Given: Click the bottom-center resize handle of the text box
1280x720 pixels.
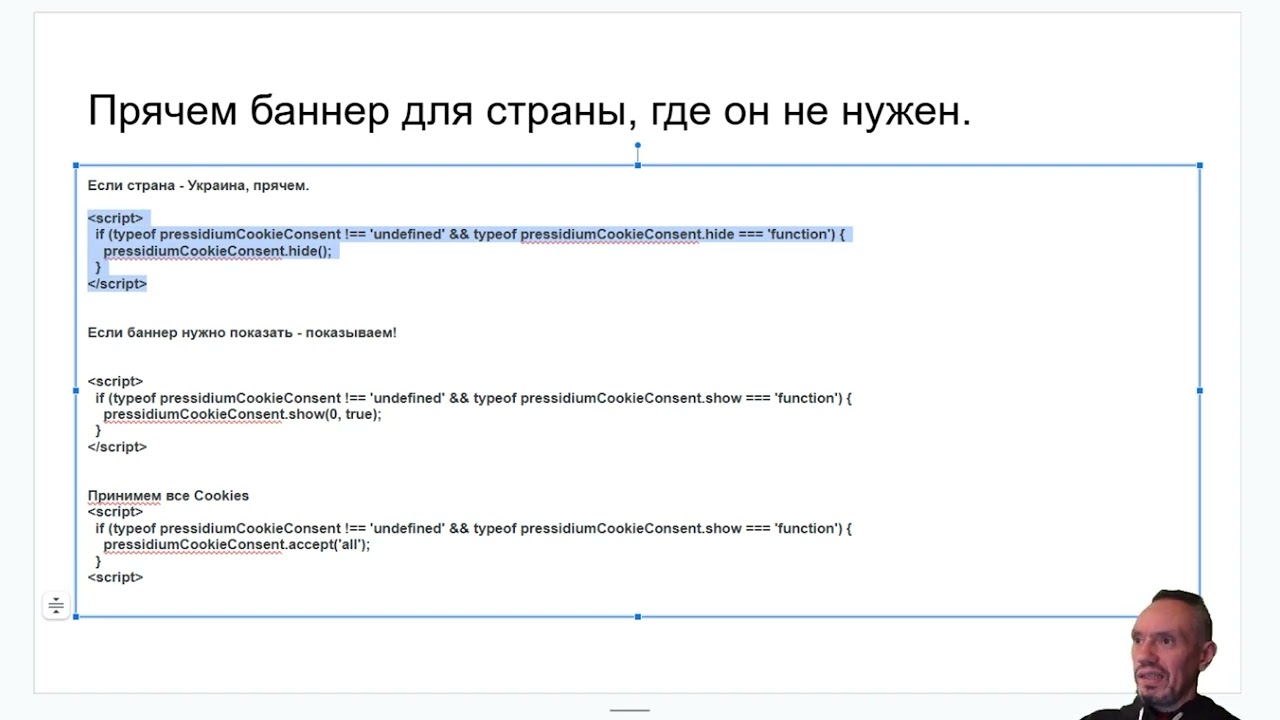Looking at the screenshot, I should pyautogui.click(x=638, y=617).
